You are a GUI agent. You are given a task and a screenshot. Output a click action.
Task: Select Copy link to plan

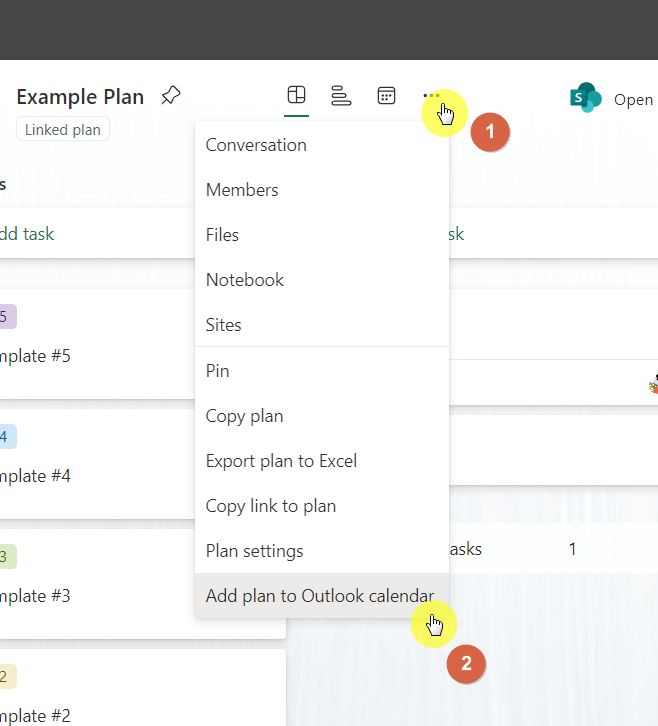click(322, 506)
